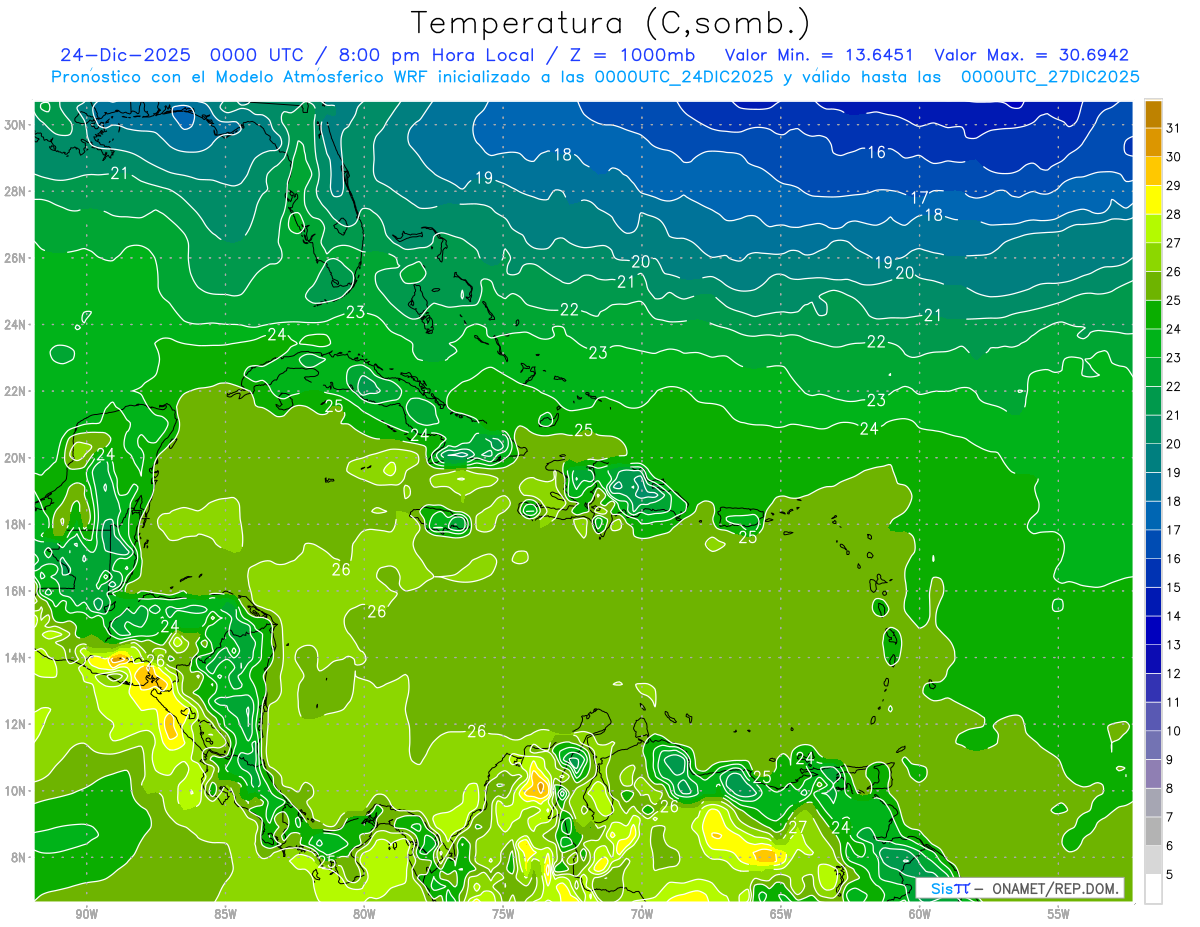Click legend value 31 on color bar
The image size is (1200, 927).
[1174, 127]
